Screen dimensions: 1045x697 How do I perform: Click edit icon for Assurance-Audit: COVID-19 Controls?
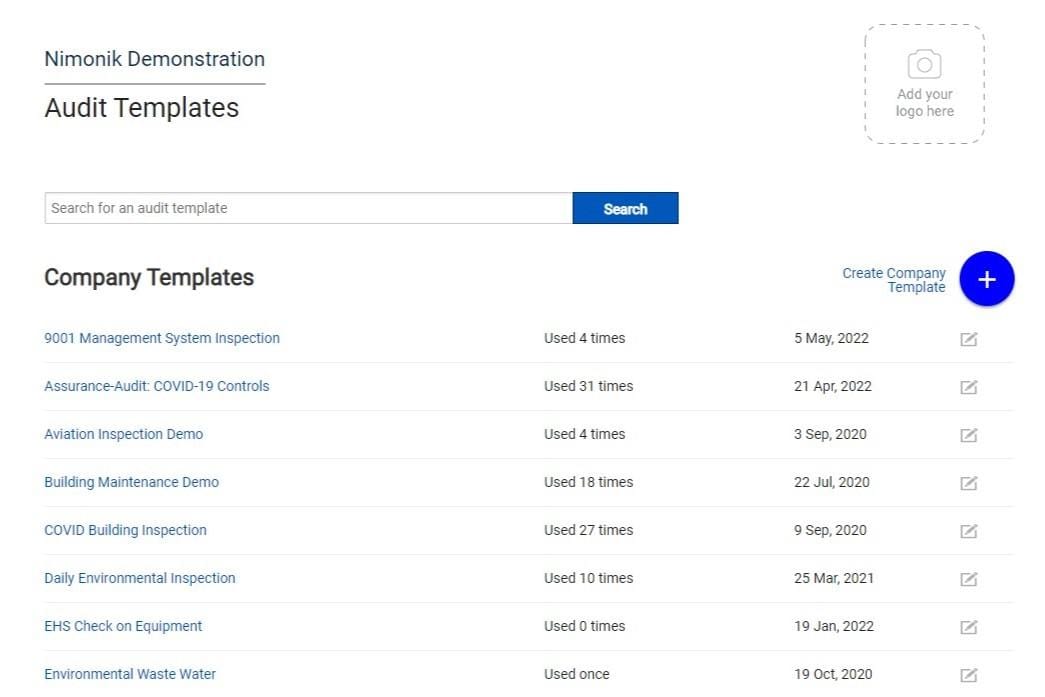tap(968, 387)
